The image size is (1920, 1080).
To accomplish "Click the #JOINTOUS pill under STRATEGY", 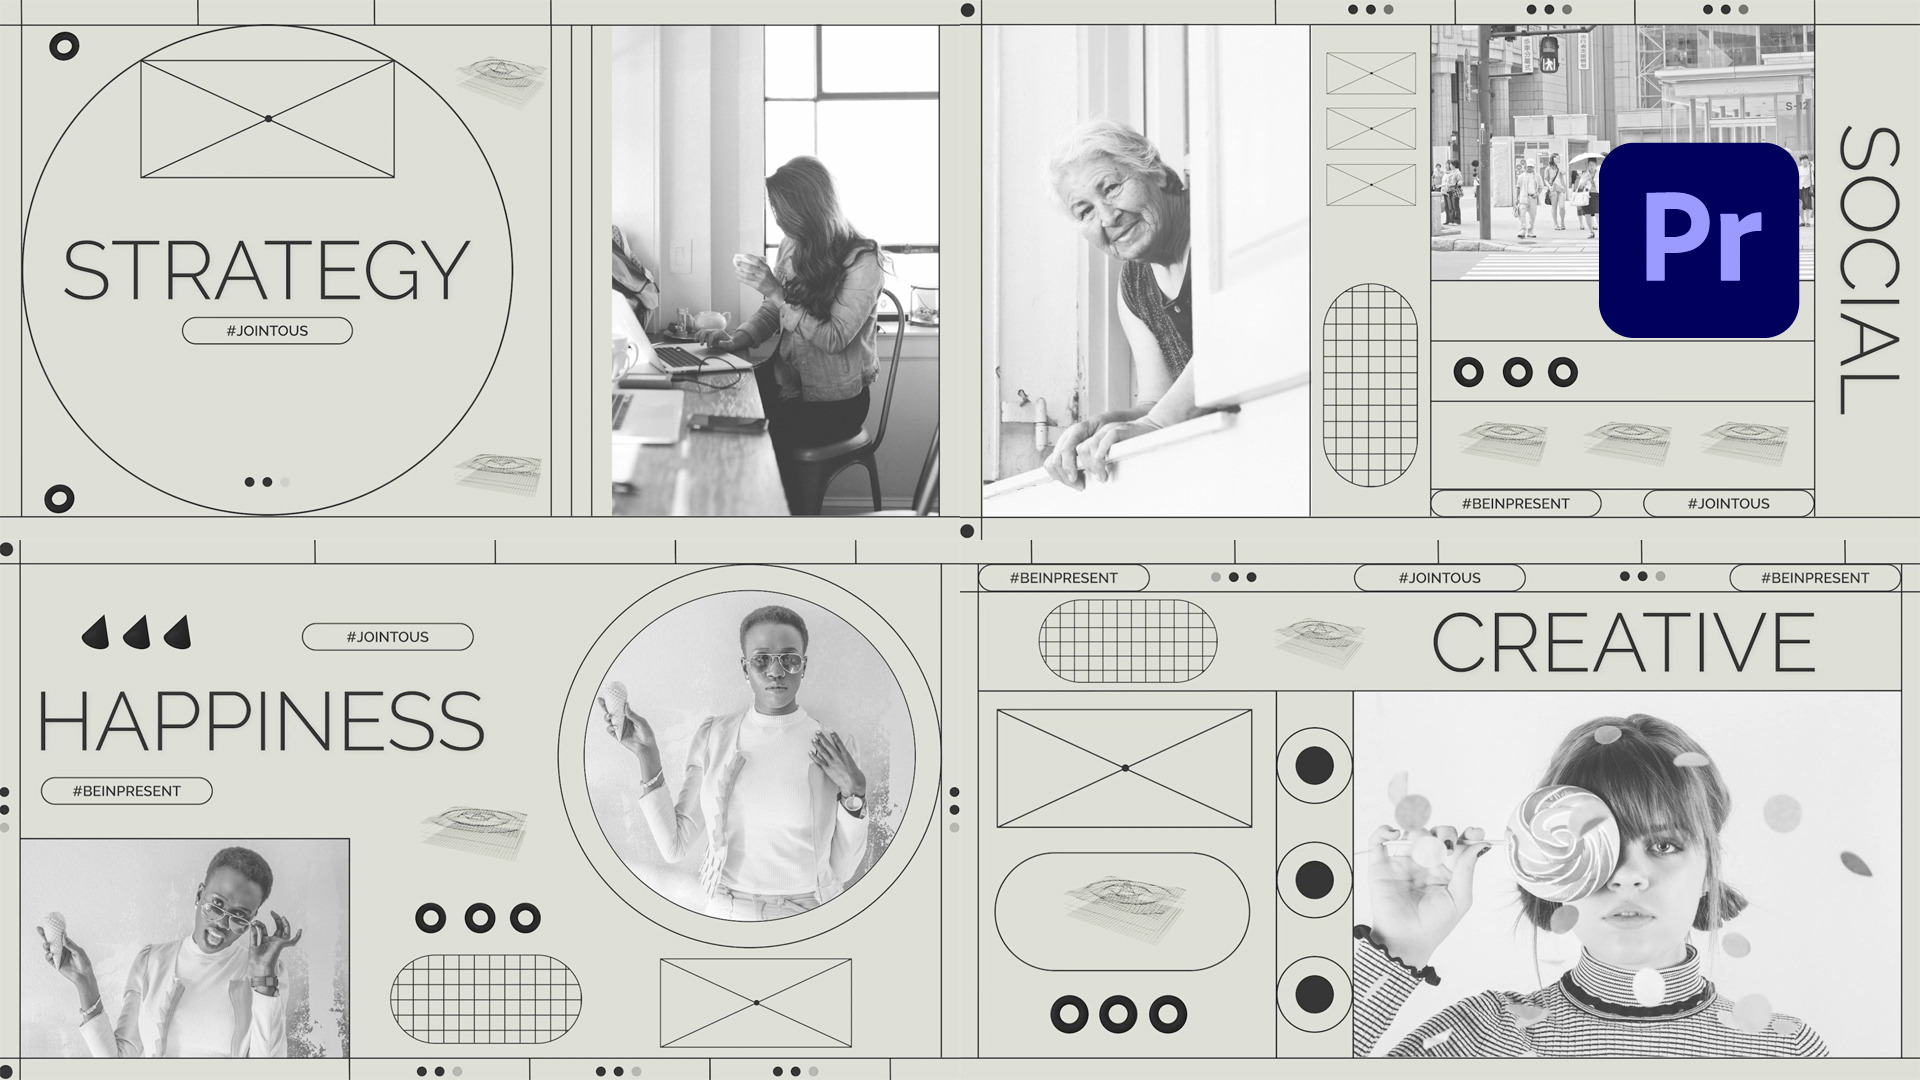I will point(267,331).
